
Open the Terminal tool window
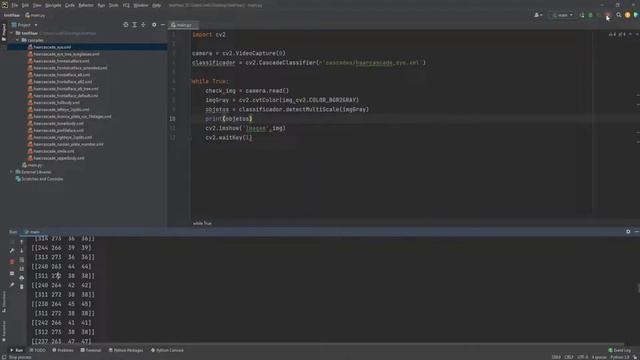pos(91,350)
